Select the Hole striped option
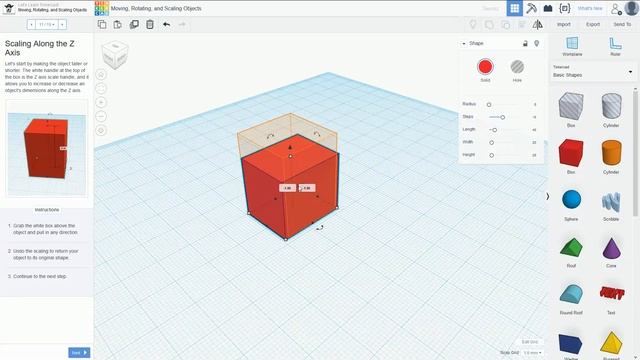The height and width of the screenshot is (360, 640). click(x=517, y=67)
